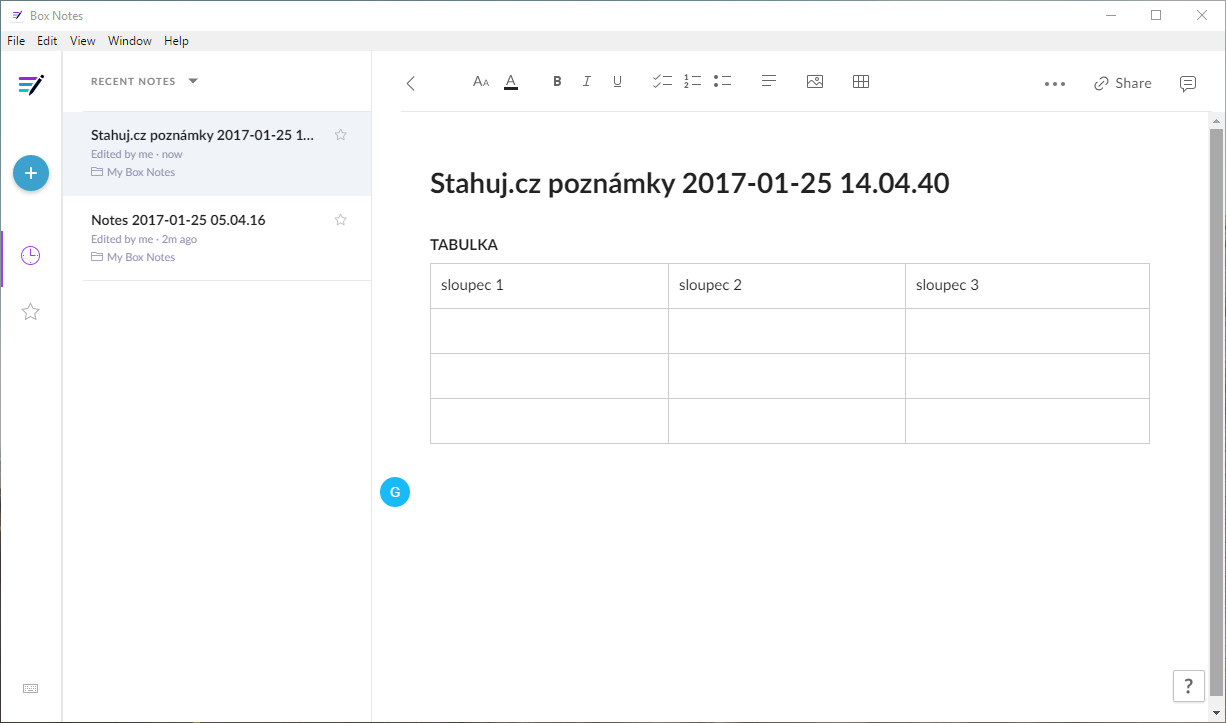Open the font size tool
This screenshot has height=723, width=1226.
[x=481, y=82]
